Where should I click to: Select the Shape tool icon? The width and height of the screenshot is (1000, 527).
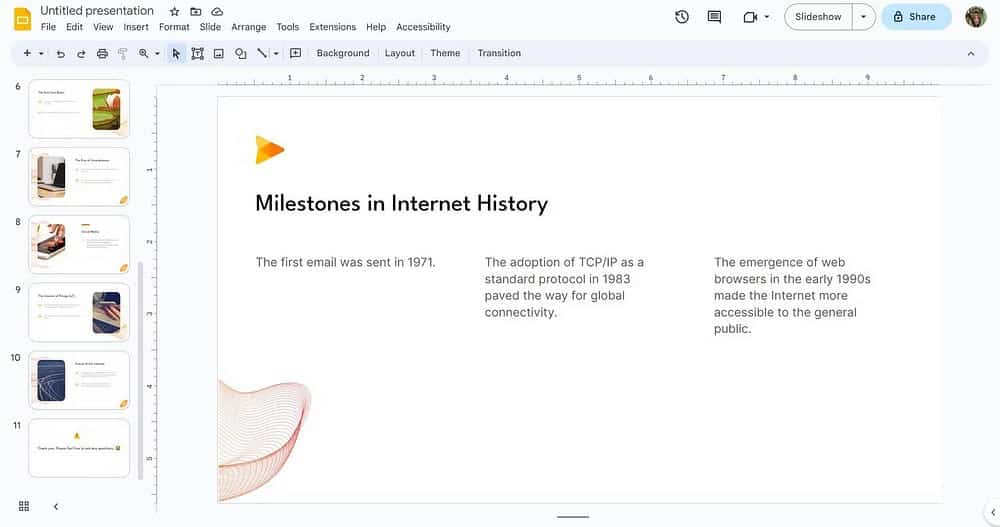[240, 53]
